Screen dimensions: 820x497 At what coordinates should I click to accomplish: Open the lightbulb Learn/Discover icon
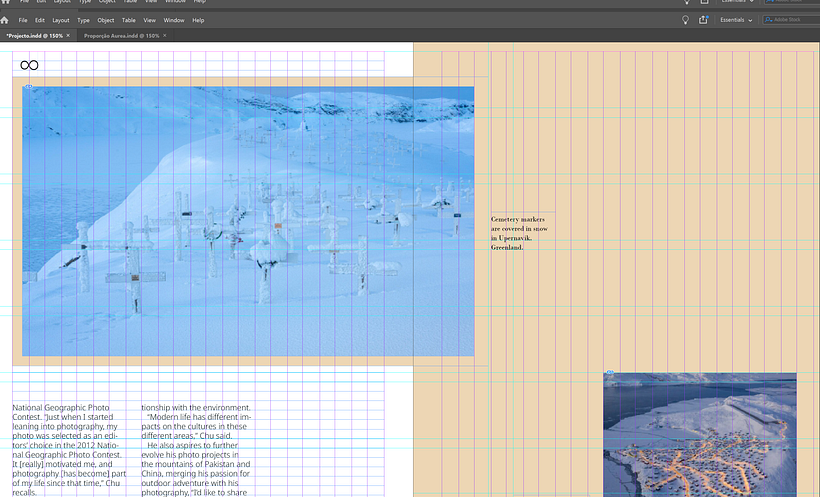tap(685, 20)
